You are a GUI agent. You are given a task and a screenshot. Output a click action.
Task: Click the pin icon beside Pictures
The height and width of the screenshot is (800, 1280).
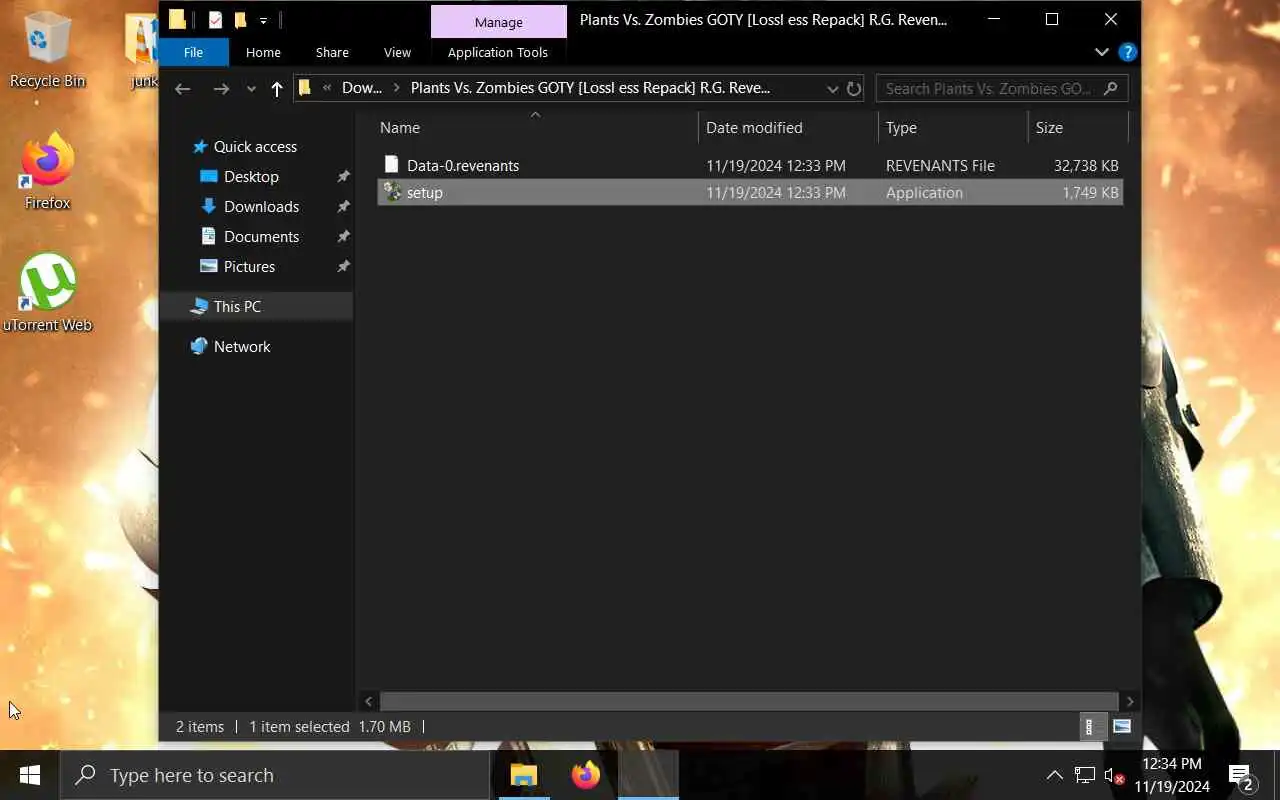[x=343, y=266]
